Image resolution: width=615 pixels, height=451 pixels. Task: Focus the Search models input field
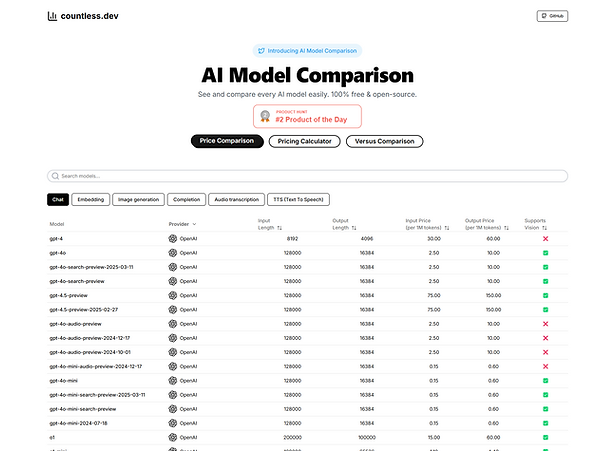pyautogui.click(x=307, y=176)
